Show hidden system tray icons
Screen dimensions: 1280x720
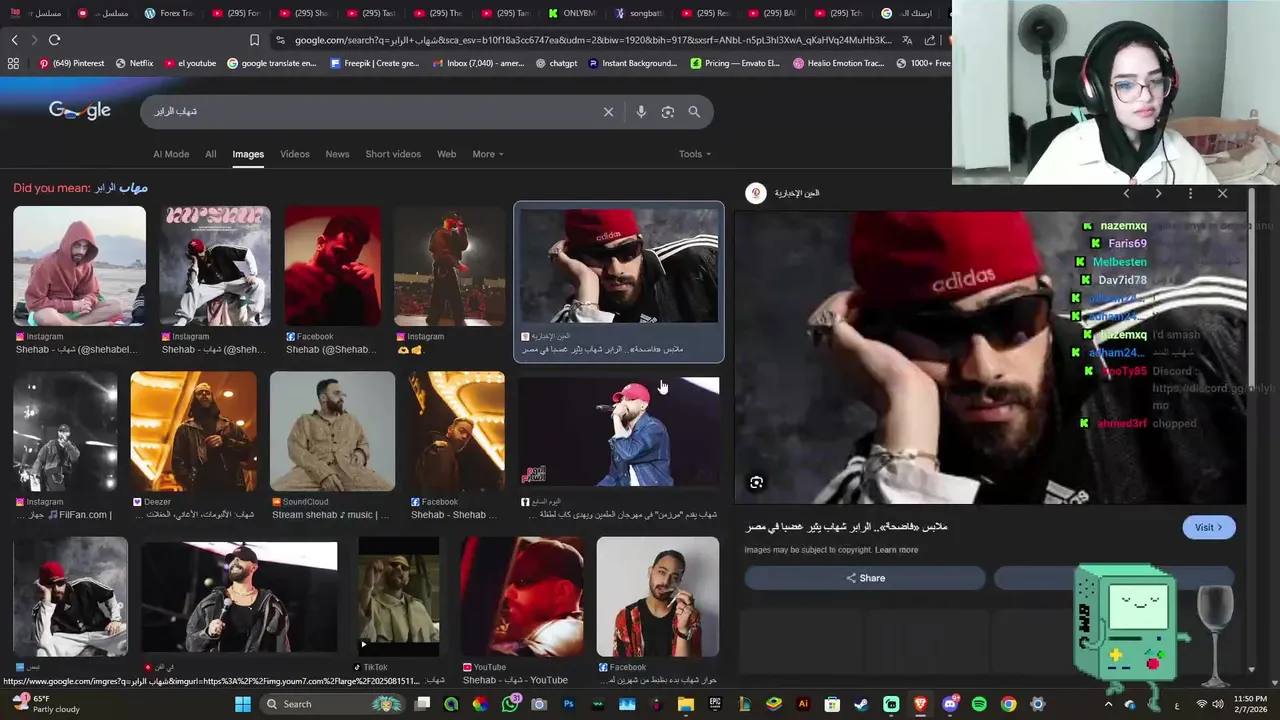[x=1108, y=704]
